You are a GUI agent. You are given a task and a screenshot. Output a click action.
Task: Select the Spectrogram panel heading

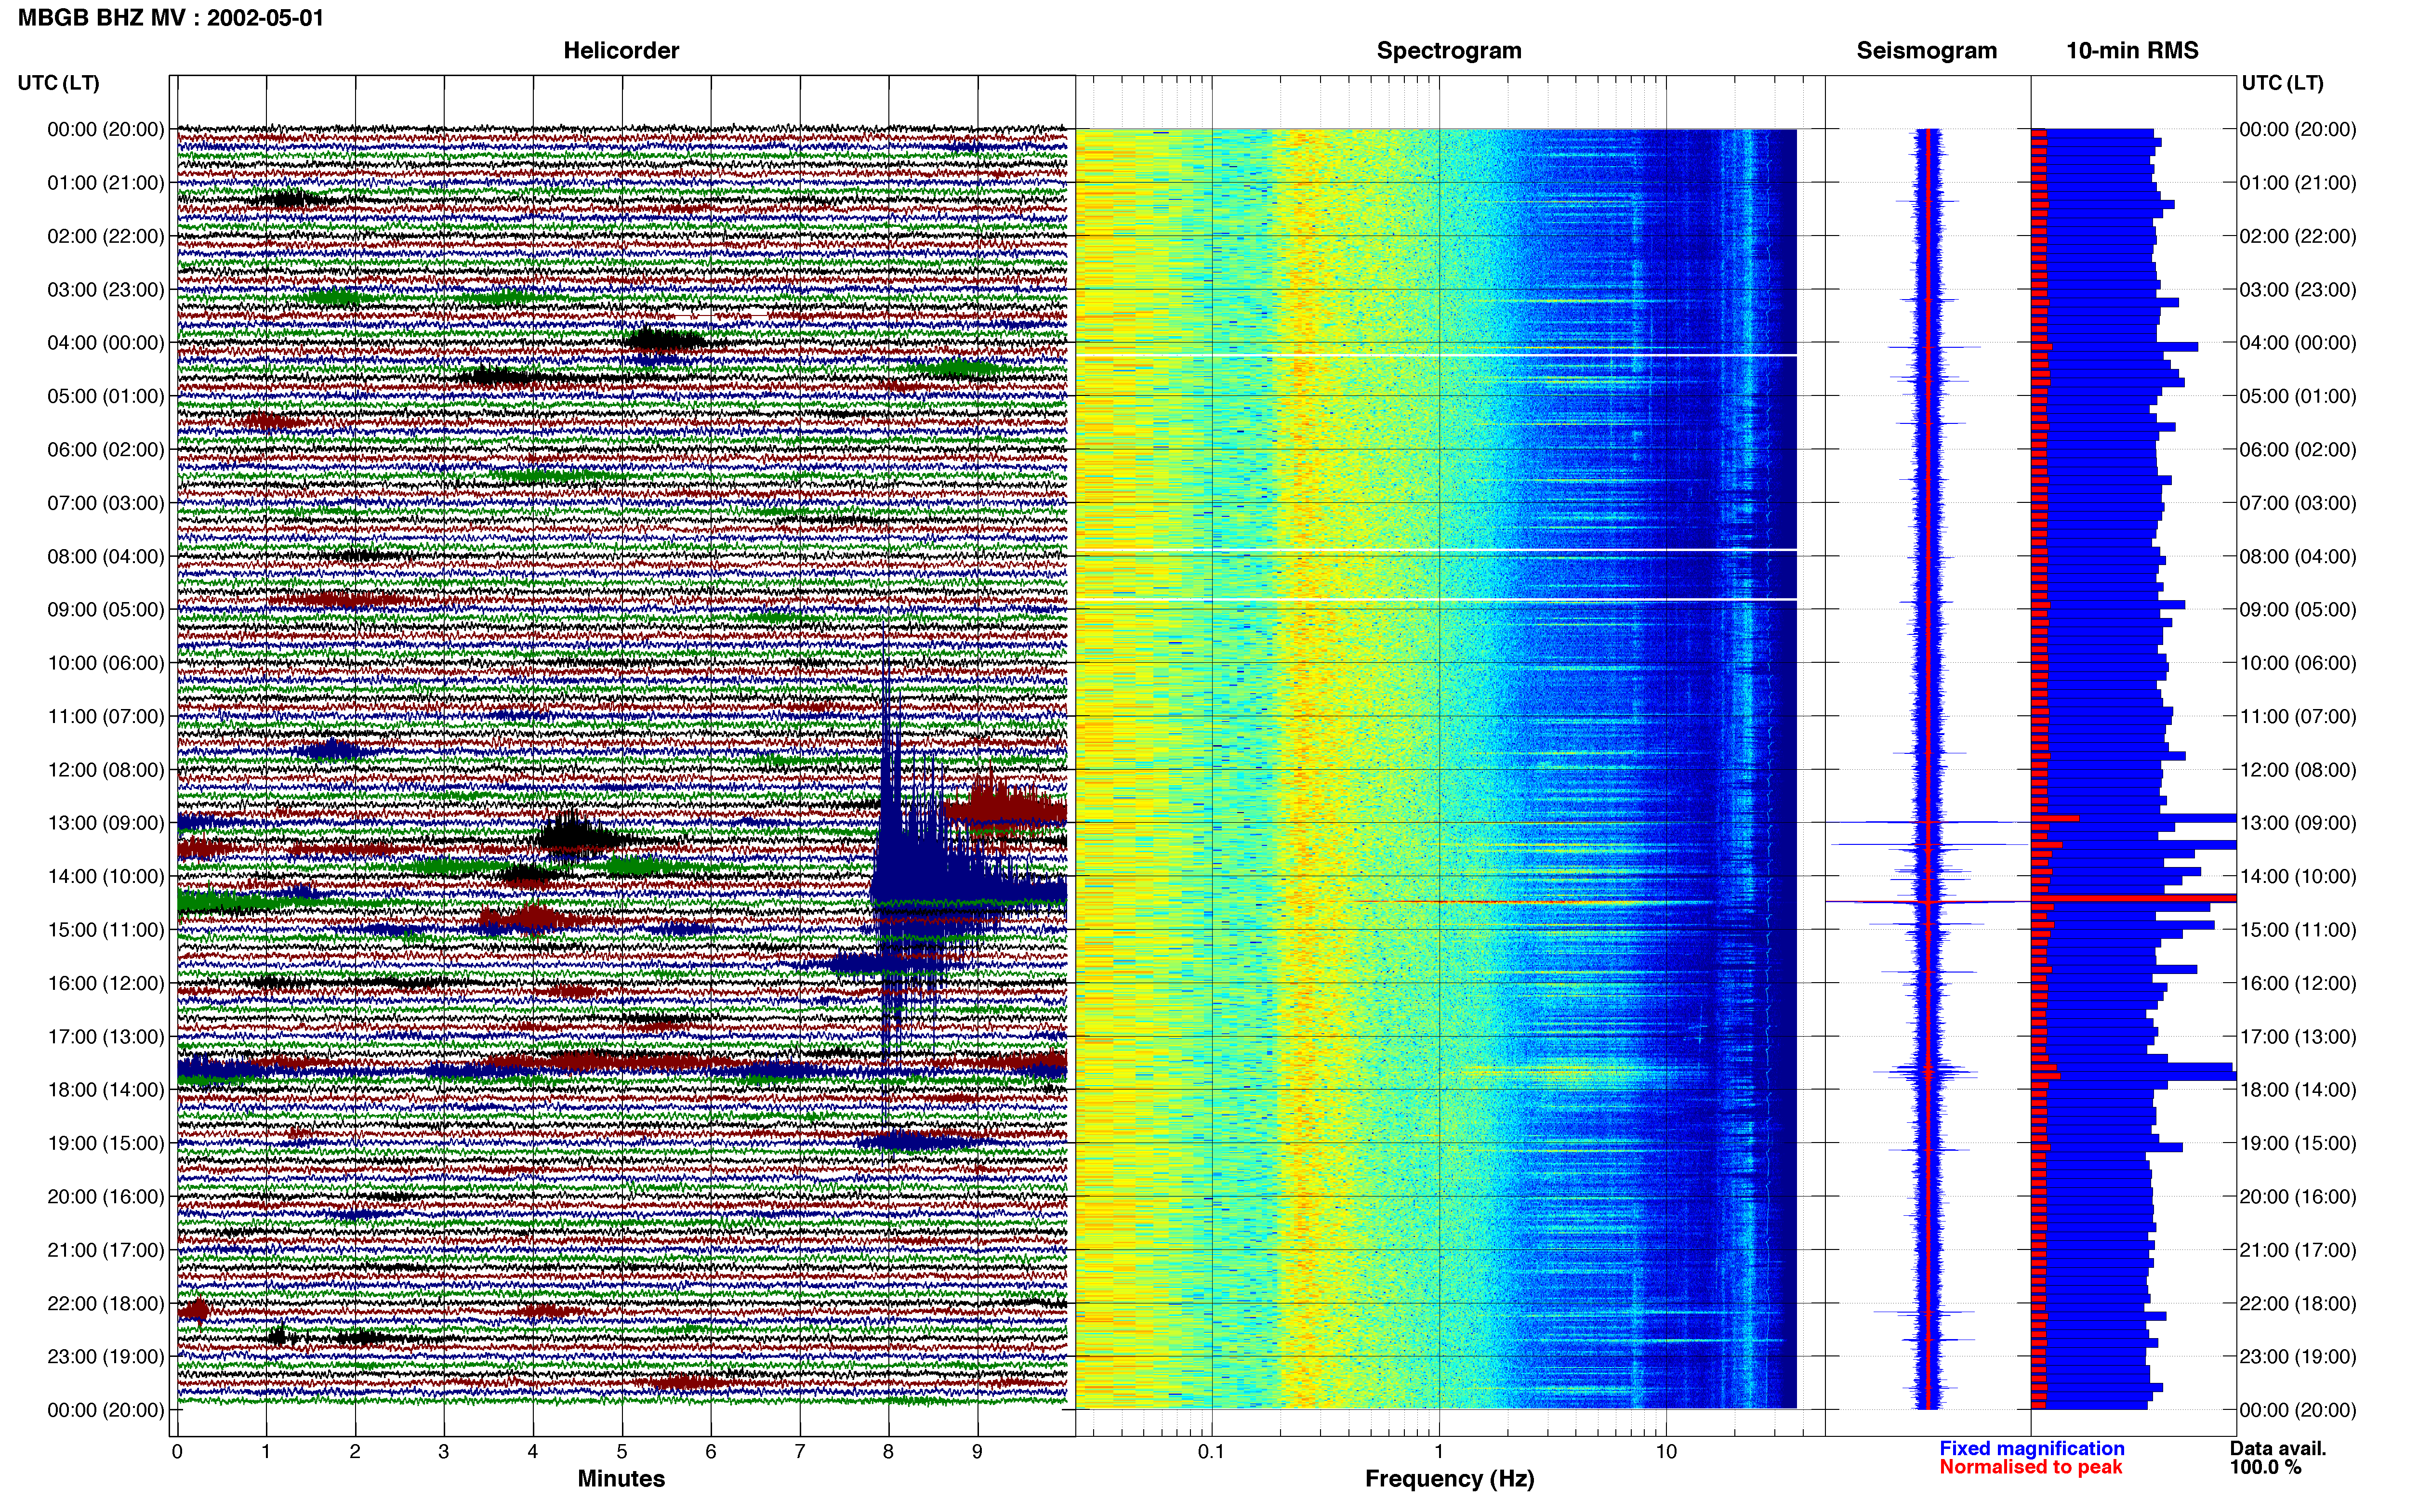1449,51
